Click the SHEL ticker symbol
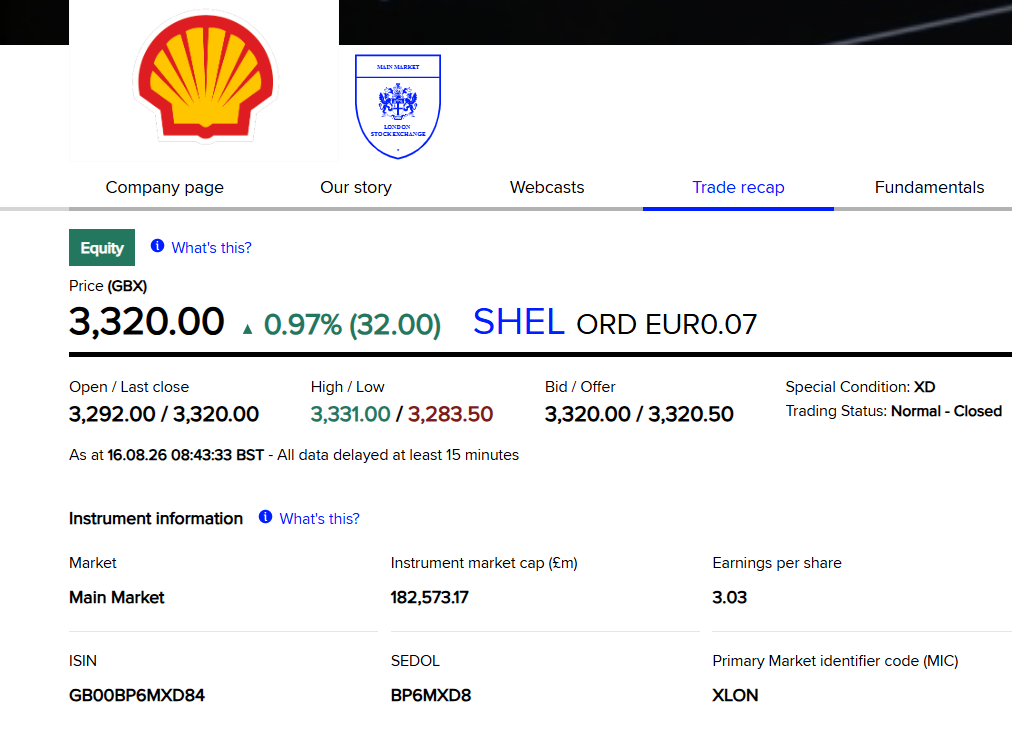This screenshot has width=1012, height=729. pos(519,321)
